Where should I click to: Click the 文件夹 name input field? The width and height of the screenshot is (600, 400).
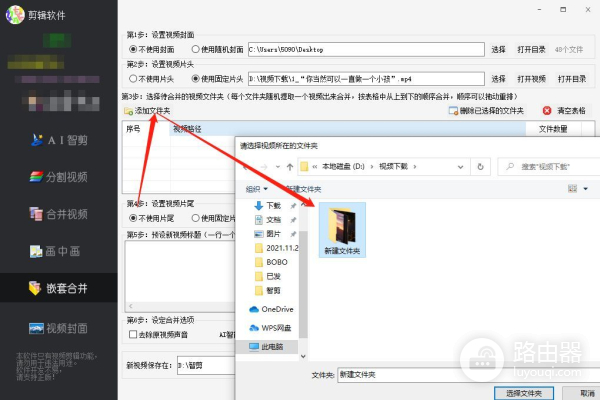(468, 375)
